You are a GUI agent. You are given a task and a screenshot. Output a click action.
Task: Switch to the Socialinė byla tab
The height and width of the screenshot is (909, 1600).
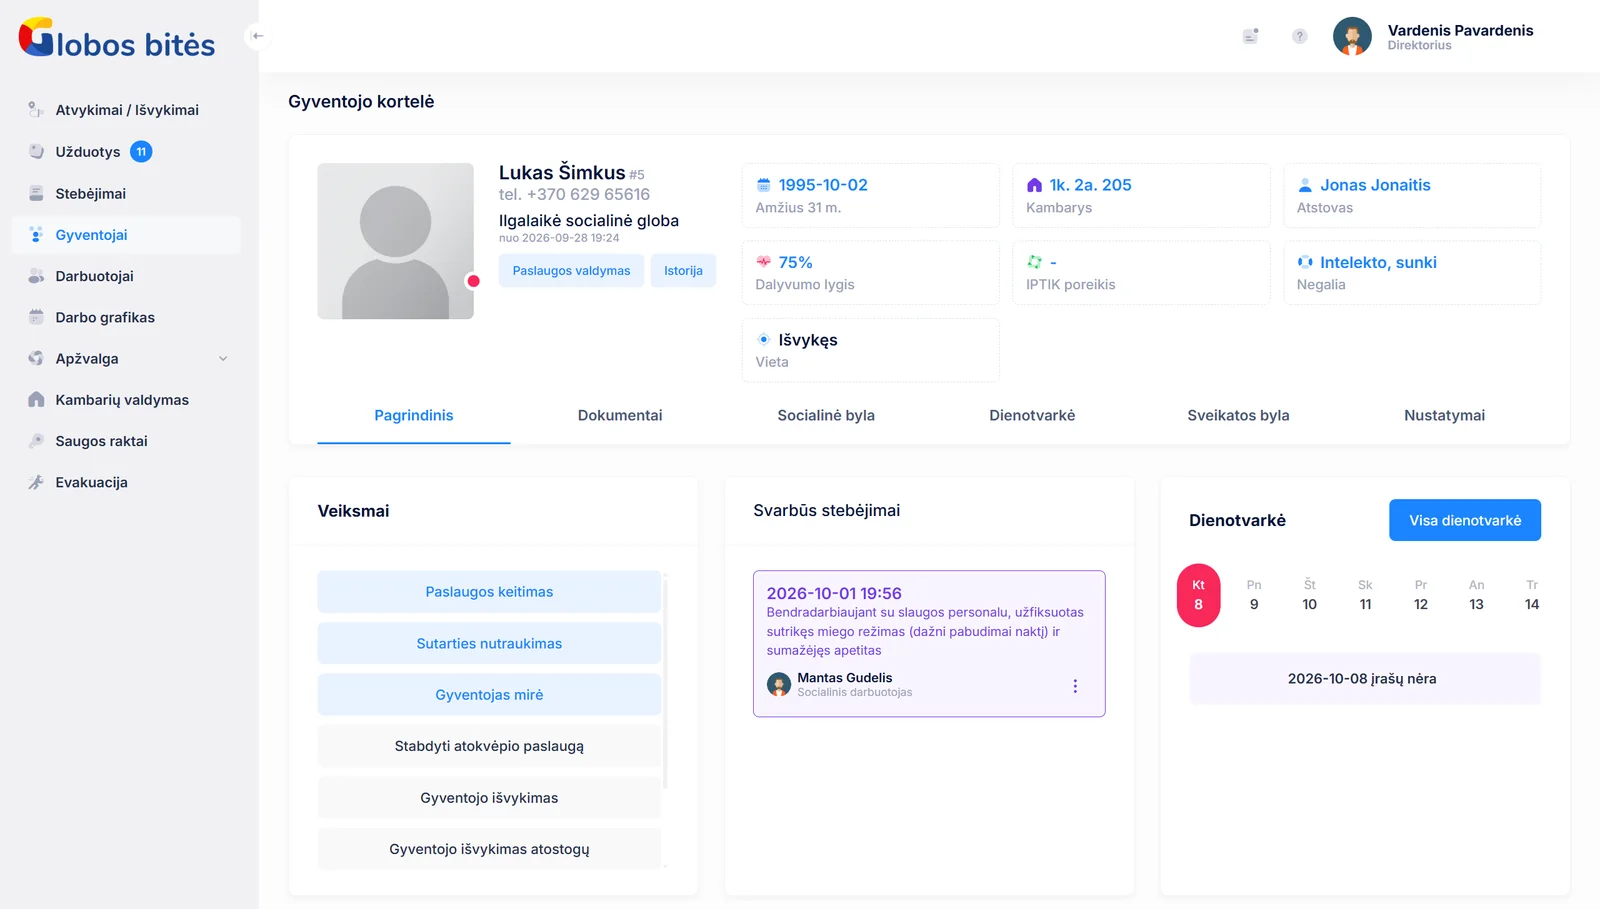click(x=826, y=415)
